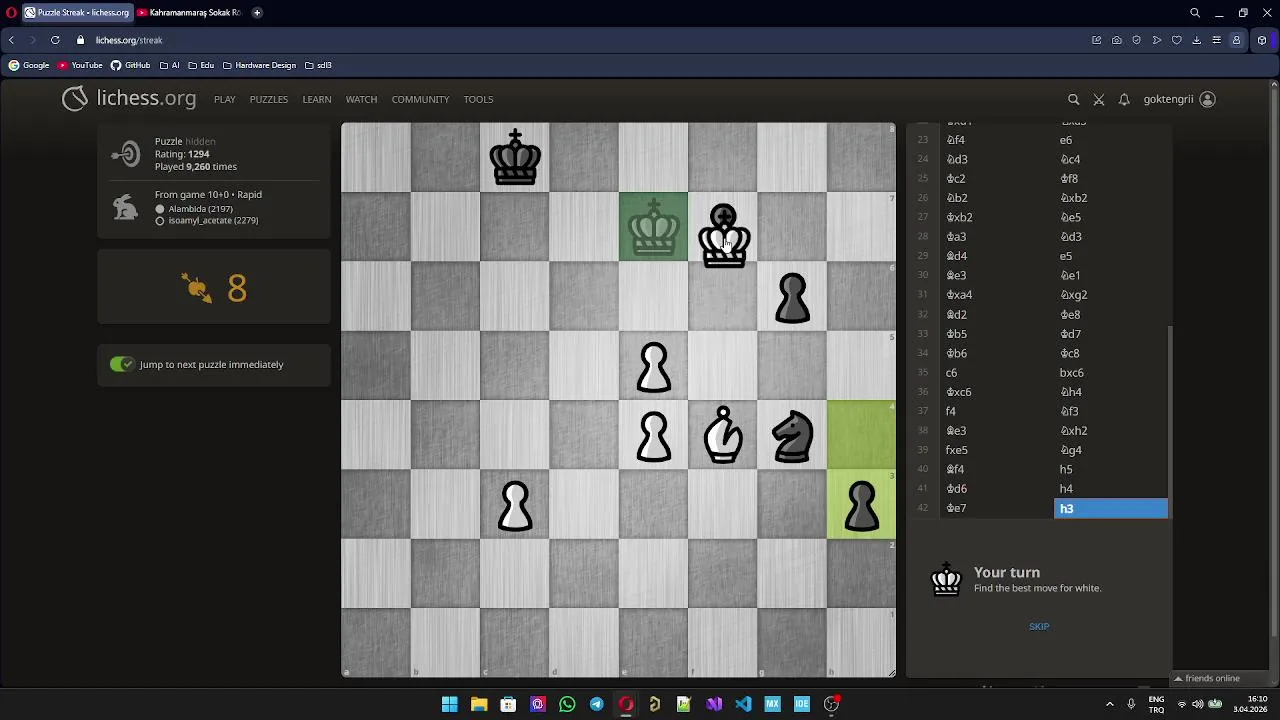
Task: Click the move list scrollbar
Action: tap(1170, 421)
